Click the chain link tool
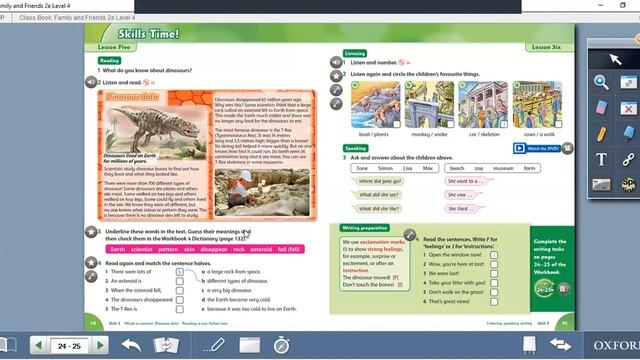Image resolution: width=640 pixels, height=360 pixels. click(629, 160)
